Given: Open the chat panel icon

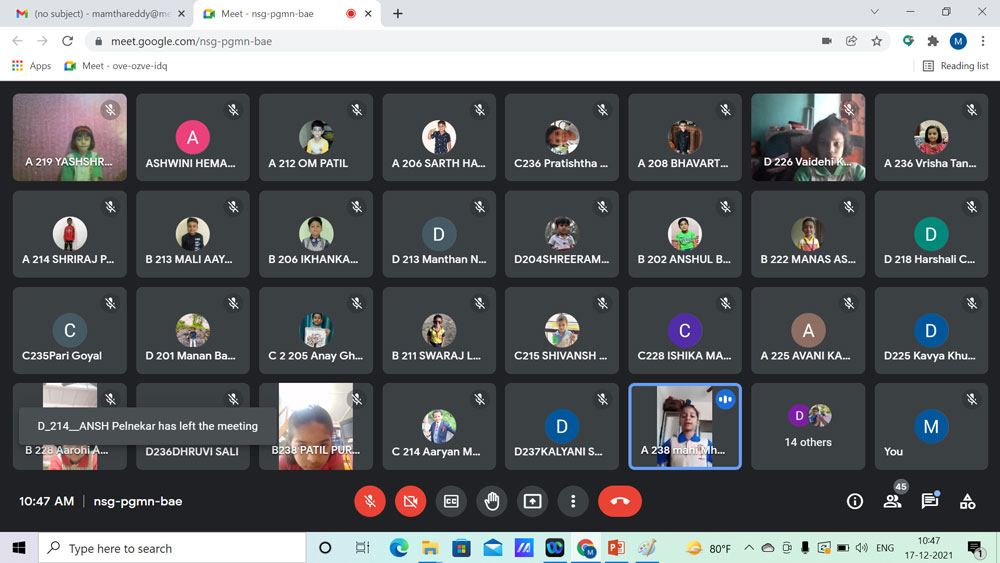Looking at the screenshot, I should [x=929, y=501].
